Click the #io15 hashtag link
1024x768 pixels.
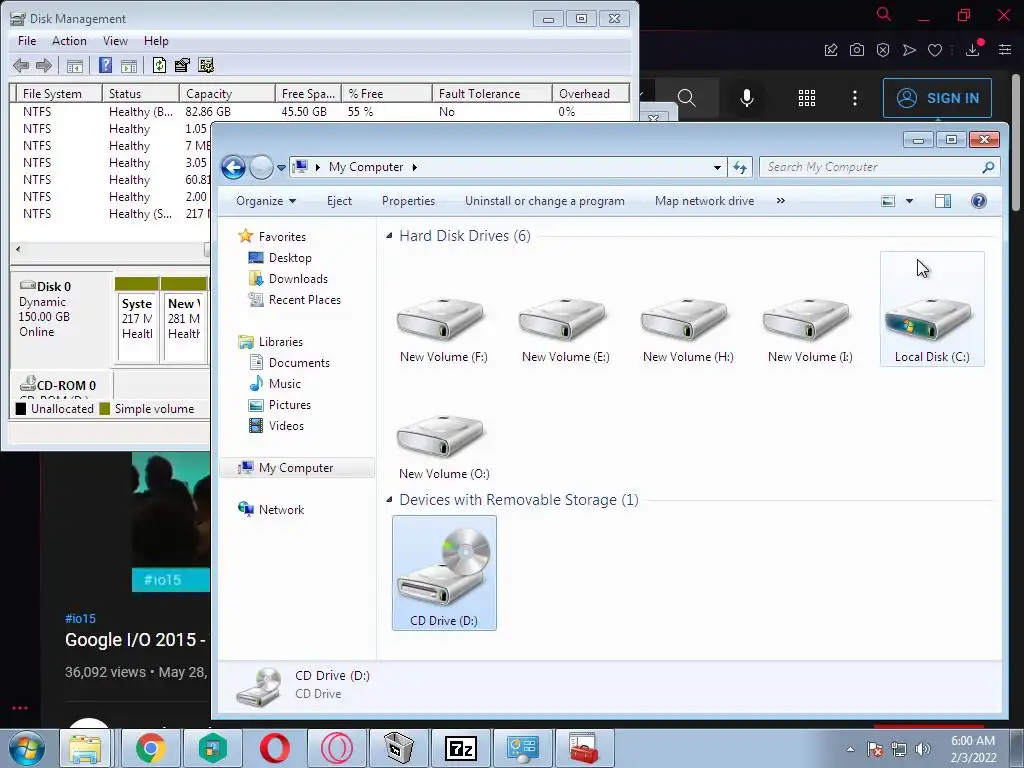[x=80, y=618]
